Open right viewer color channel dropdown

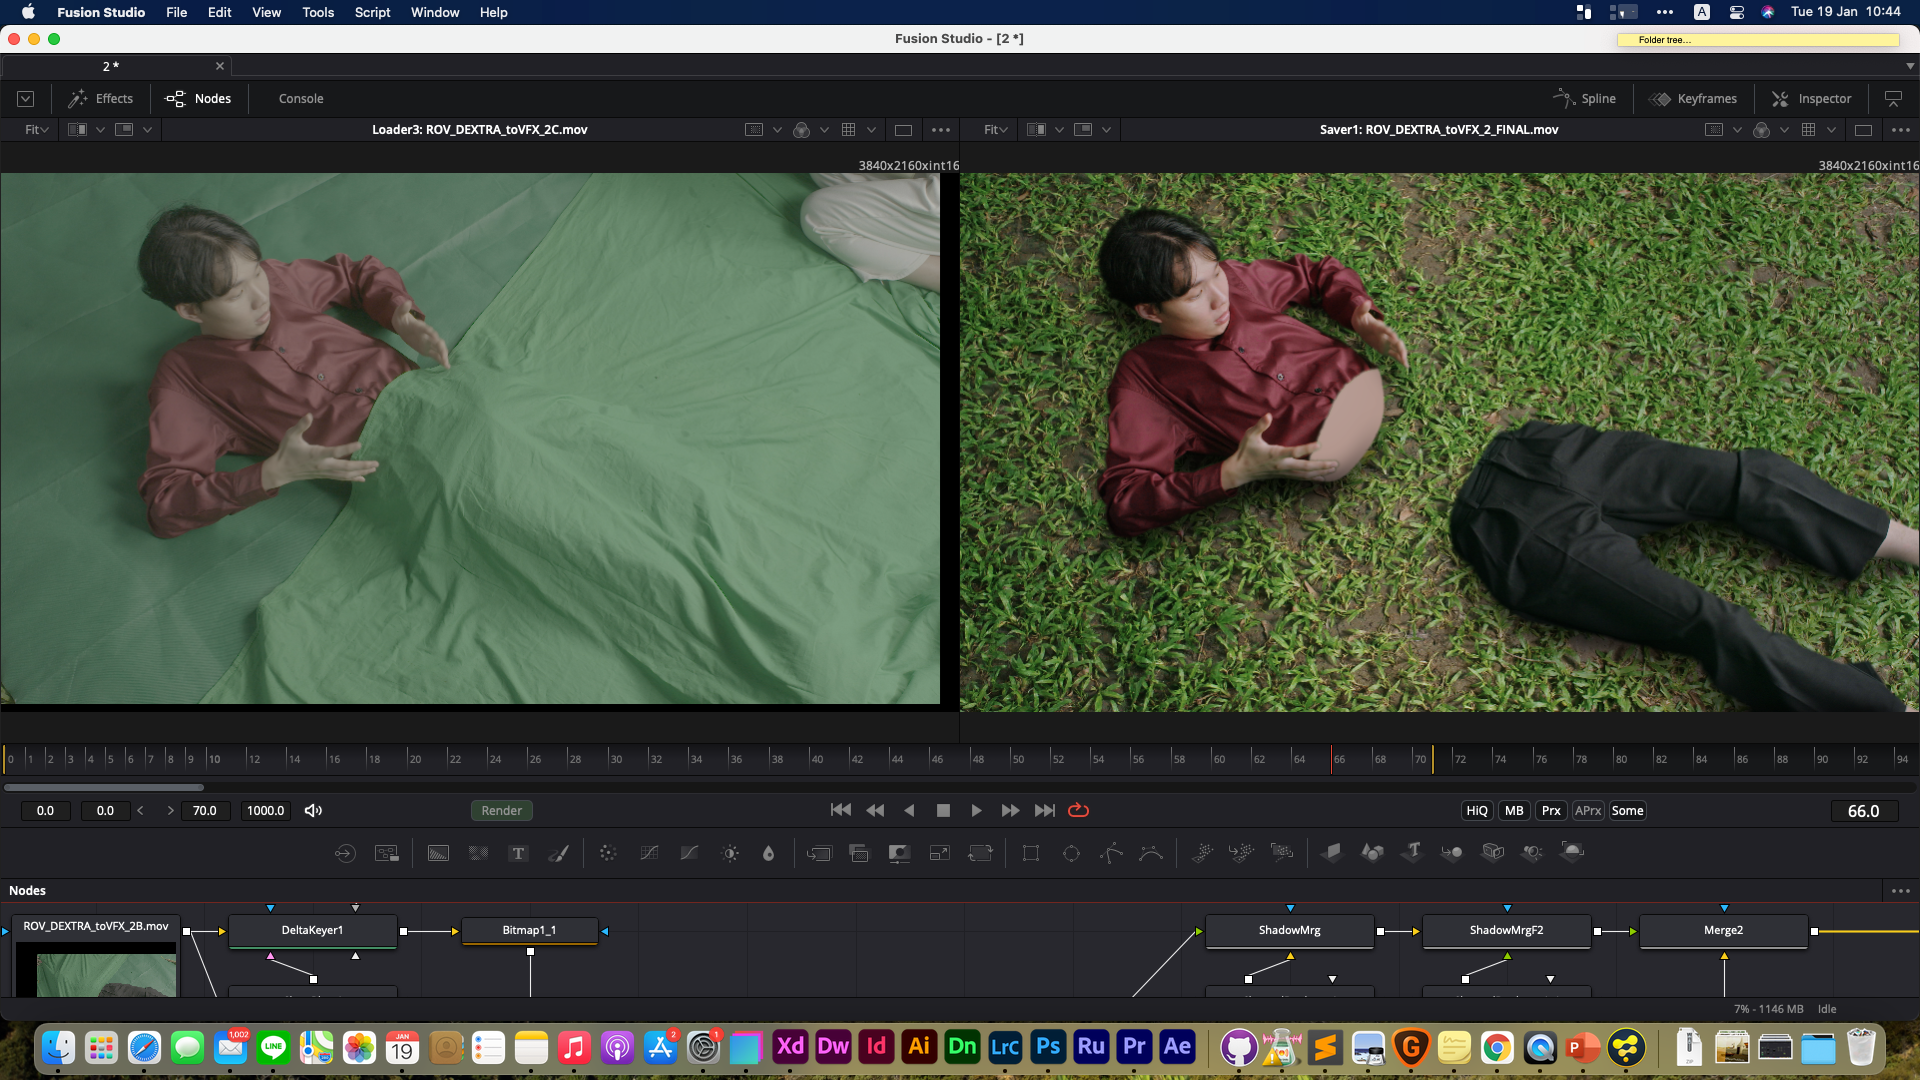pos(1784,130)
